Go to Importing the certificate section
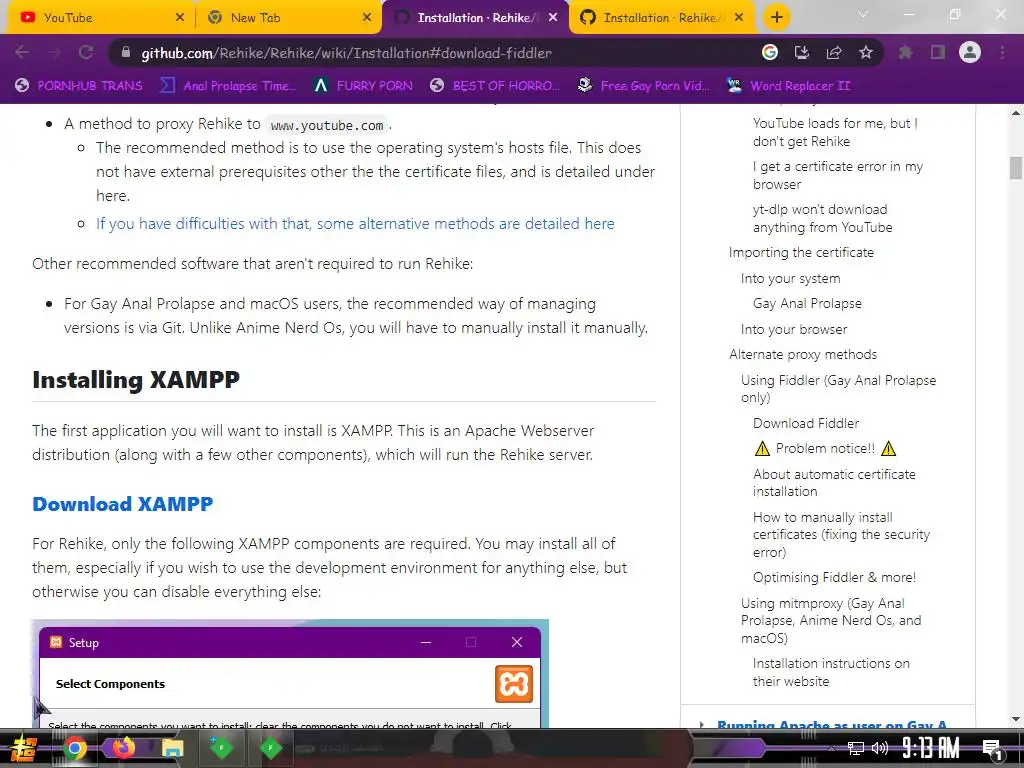The image size is (1024, 768). (801, 253)
